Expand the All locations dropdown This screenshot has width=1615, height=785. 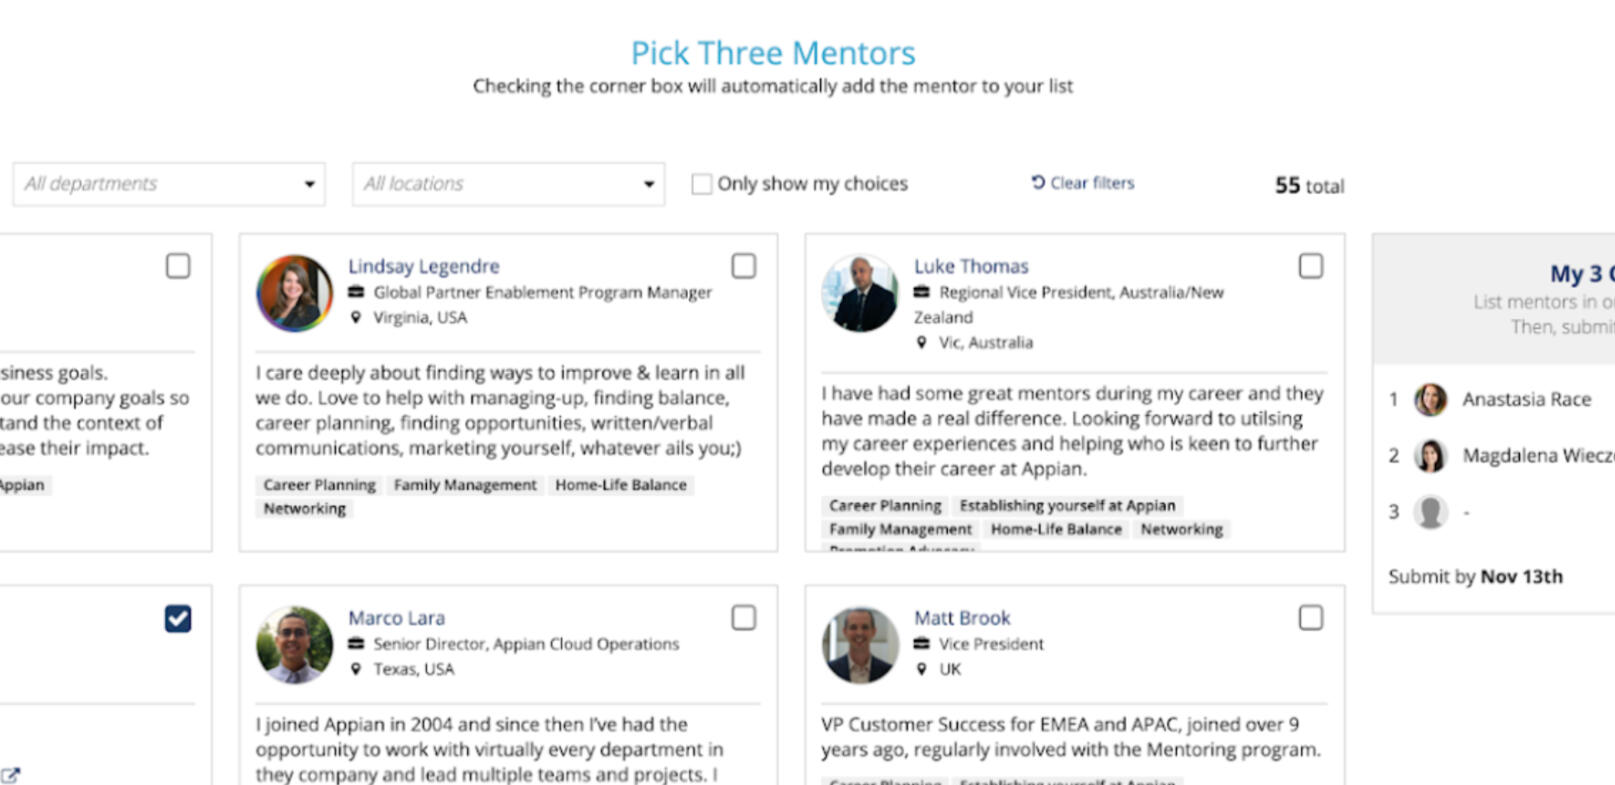click(x=508, y=184)
